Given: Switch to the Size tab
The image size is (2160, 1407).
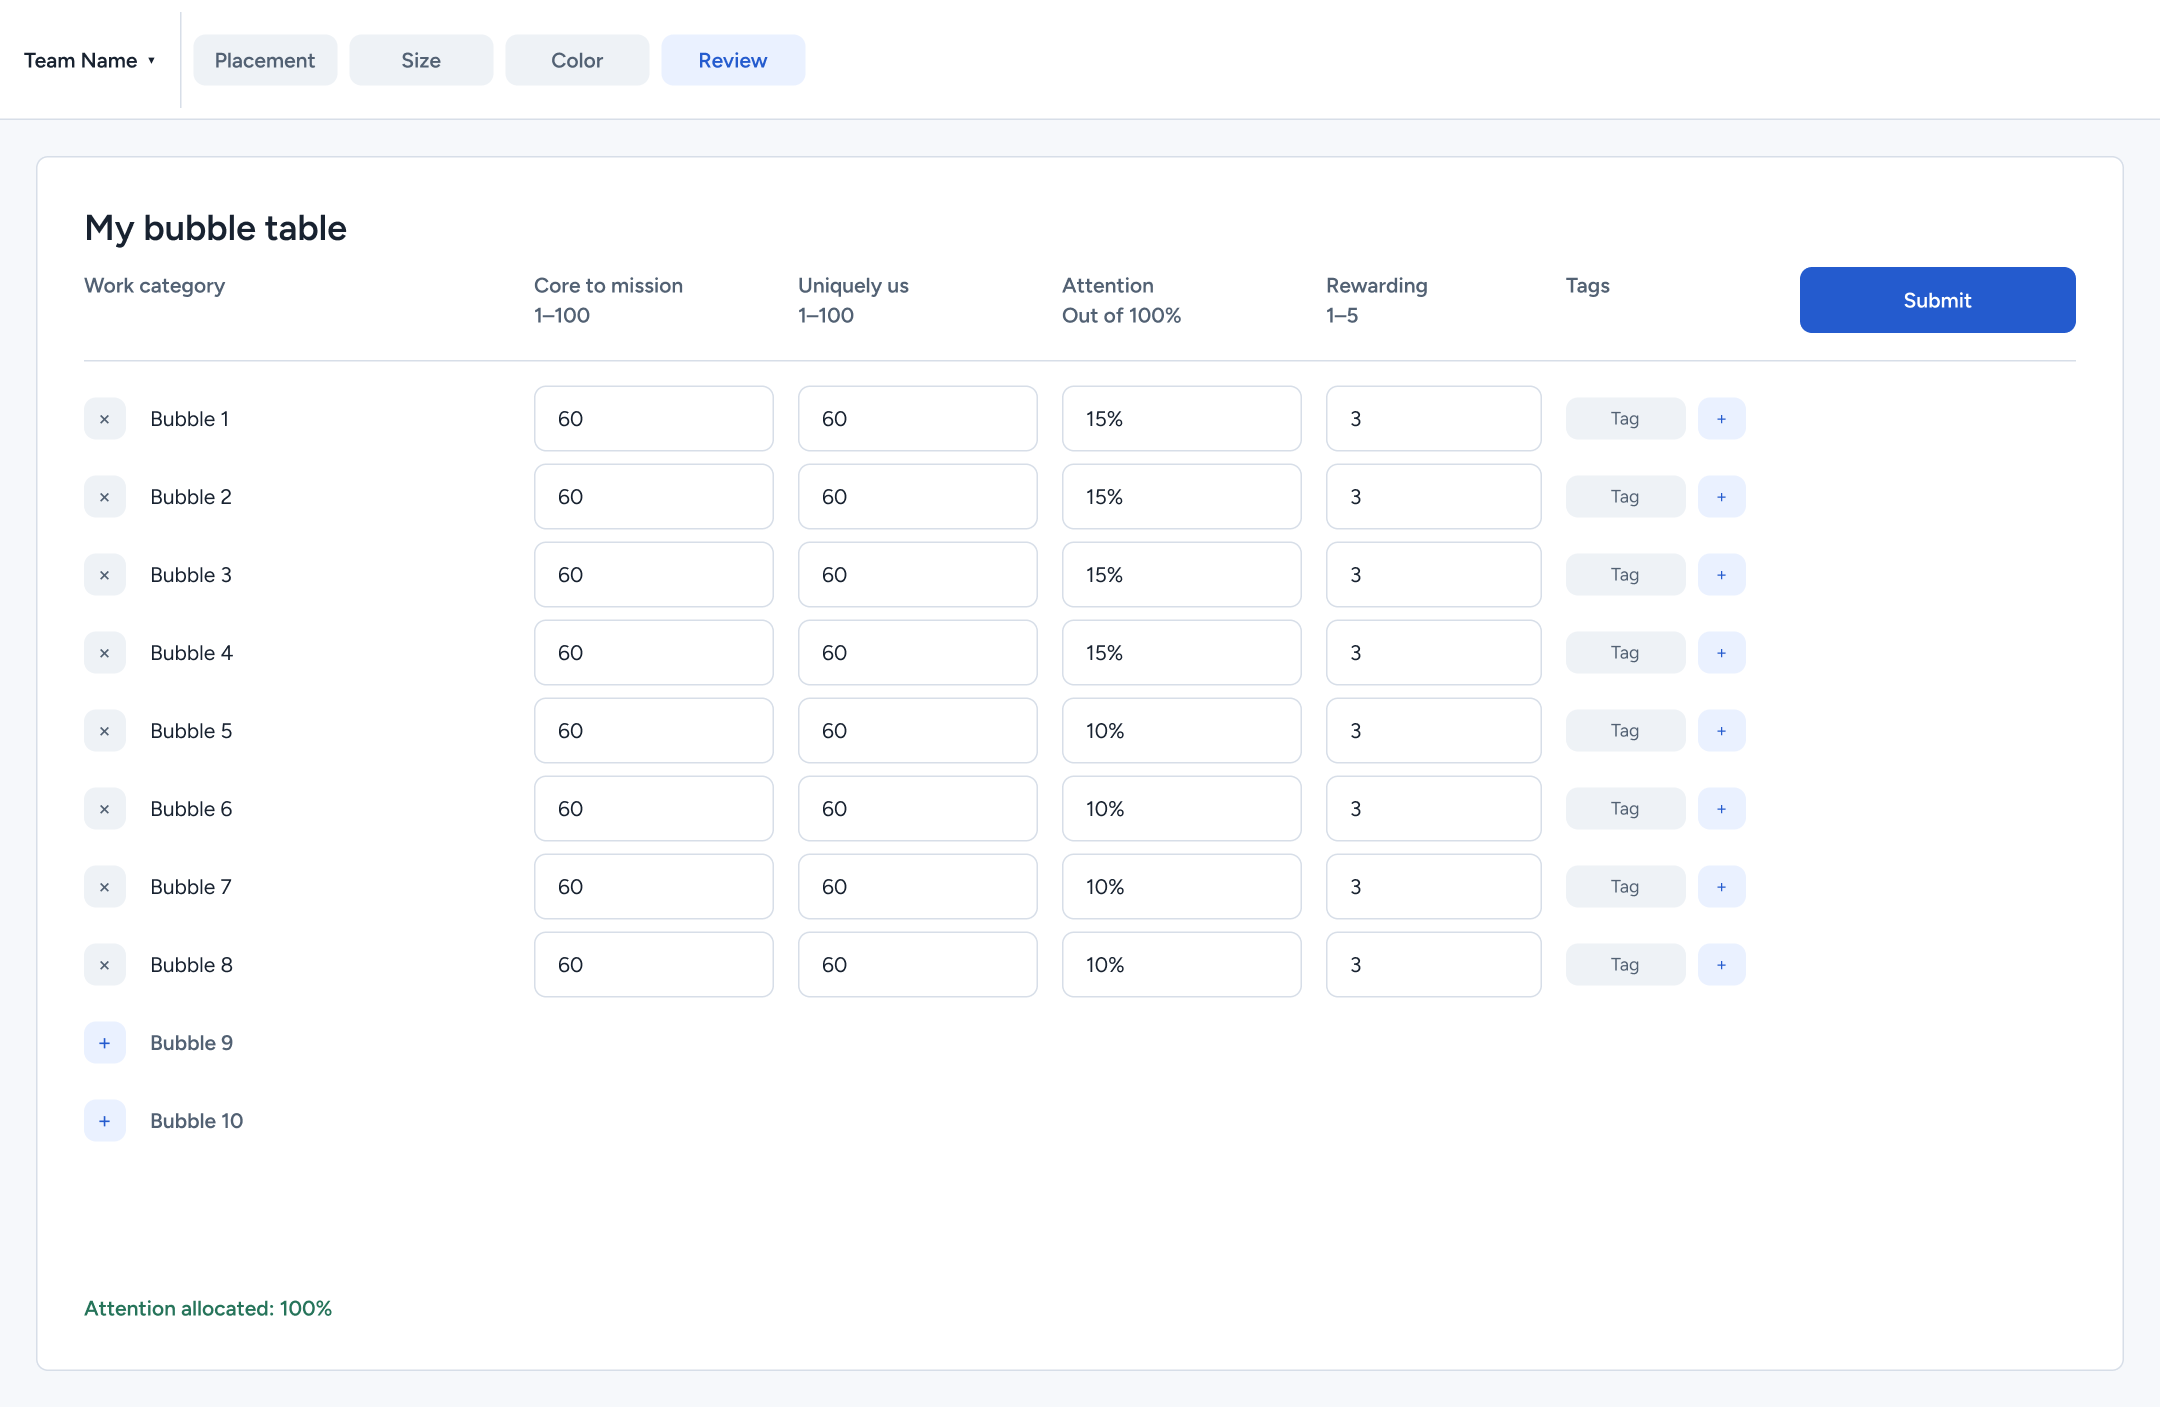Looking at the screenshot, I should [421, 60].
